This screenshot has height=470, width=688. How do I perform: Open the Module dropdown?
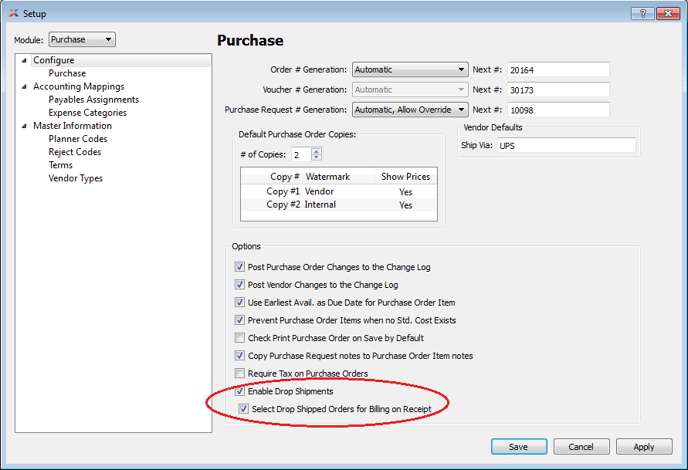[83, 40]
